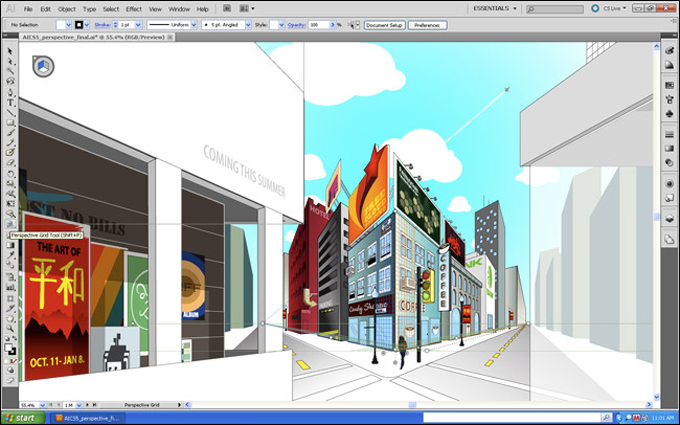Open the 5 pt. Angled brush dropdown
Screen dimensions: 680x425
[x=226, y=25]
